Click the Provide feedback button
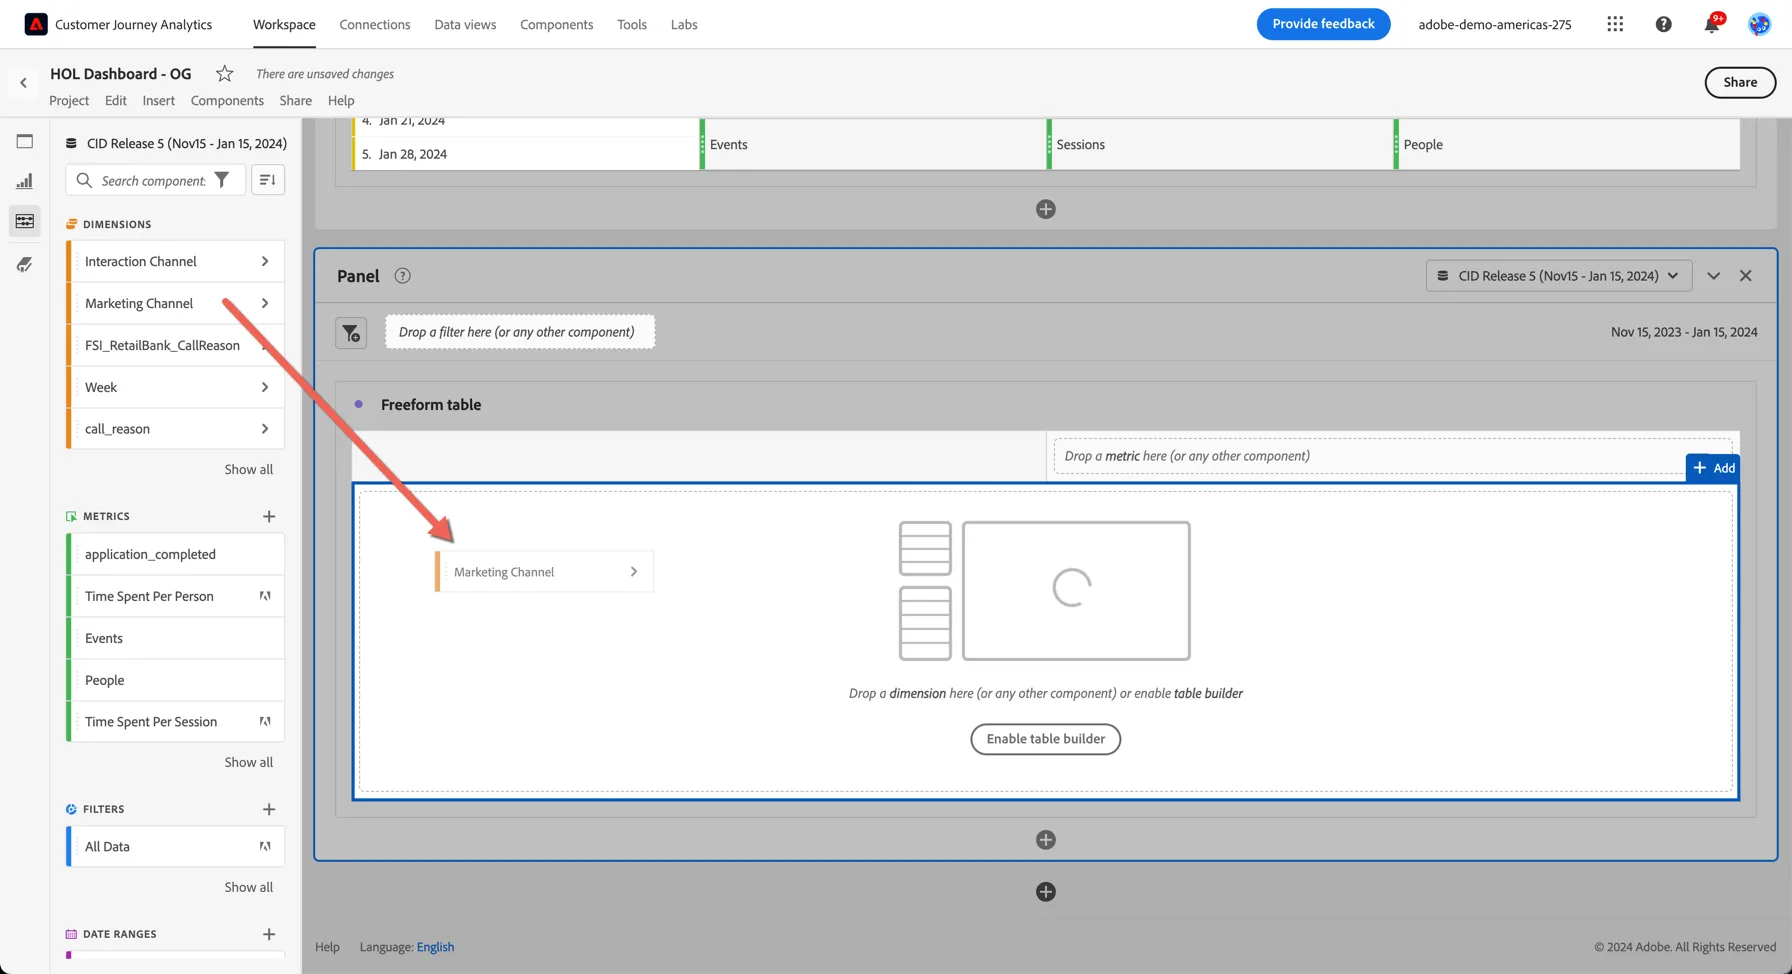This screenshot has height=974, width=1792. click(x=1323, y=24)
